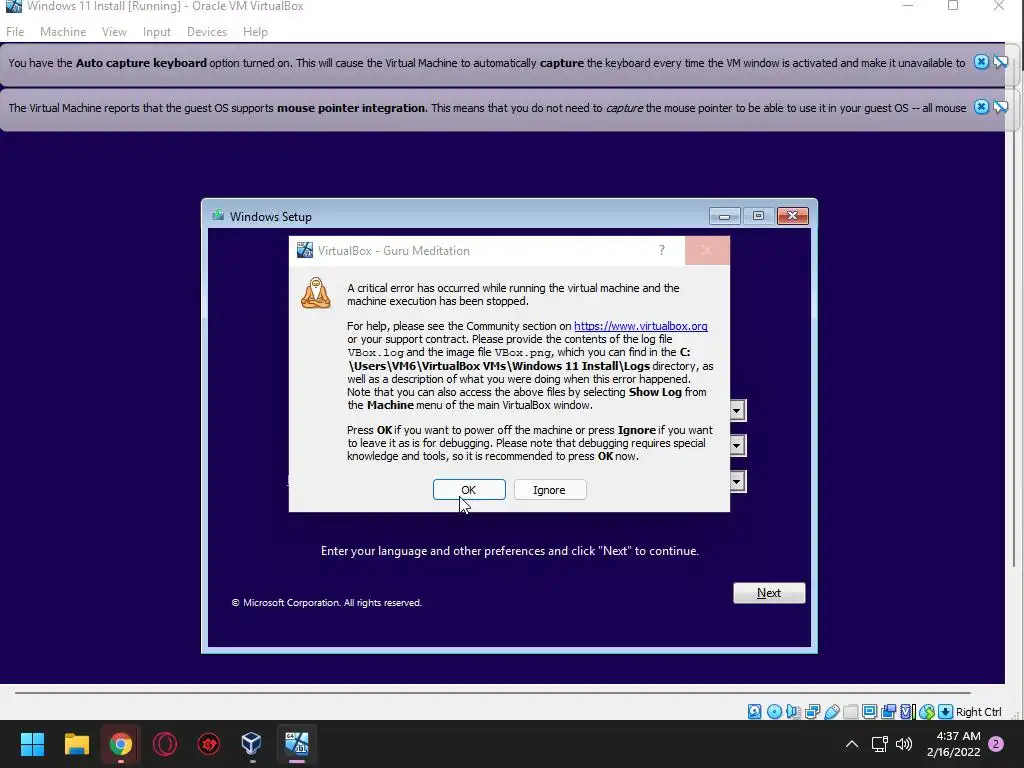The width and height of the screenshot is (1024, 768).
Task: Dismiss the Auto capture keyboard notification
Action: (x=981, y=62)
